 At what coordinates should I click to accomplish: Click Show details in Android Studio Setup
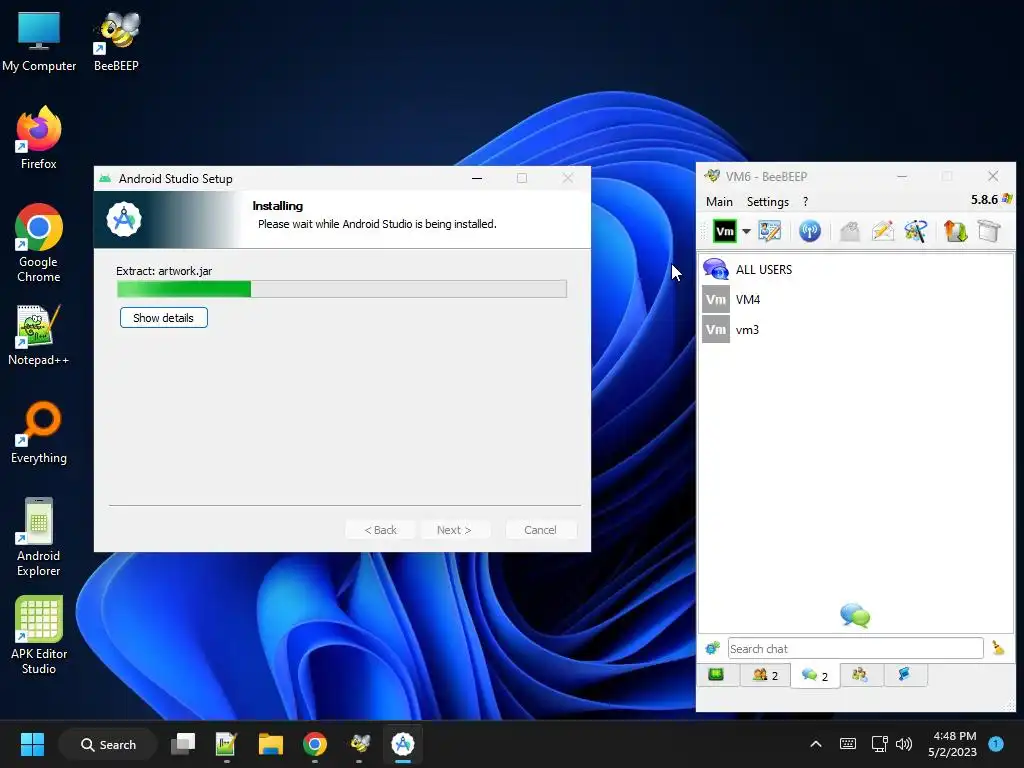pos(163,318)
